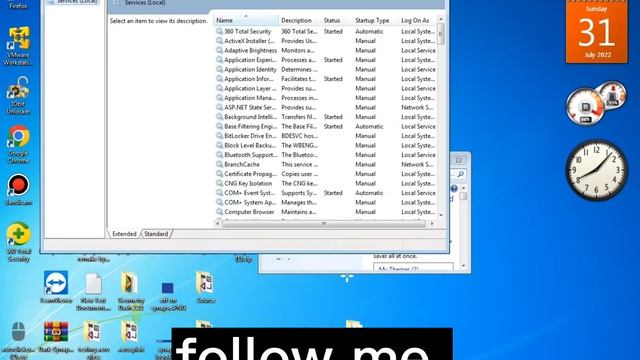Click the gear icon for 360 Total Security service
Image resolution: width=640 pixels, height=360 pixels.
219,31
